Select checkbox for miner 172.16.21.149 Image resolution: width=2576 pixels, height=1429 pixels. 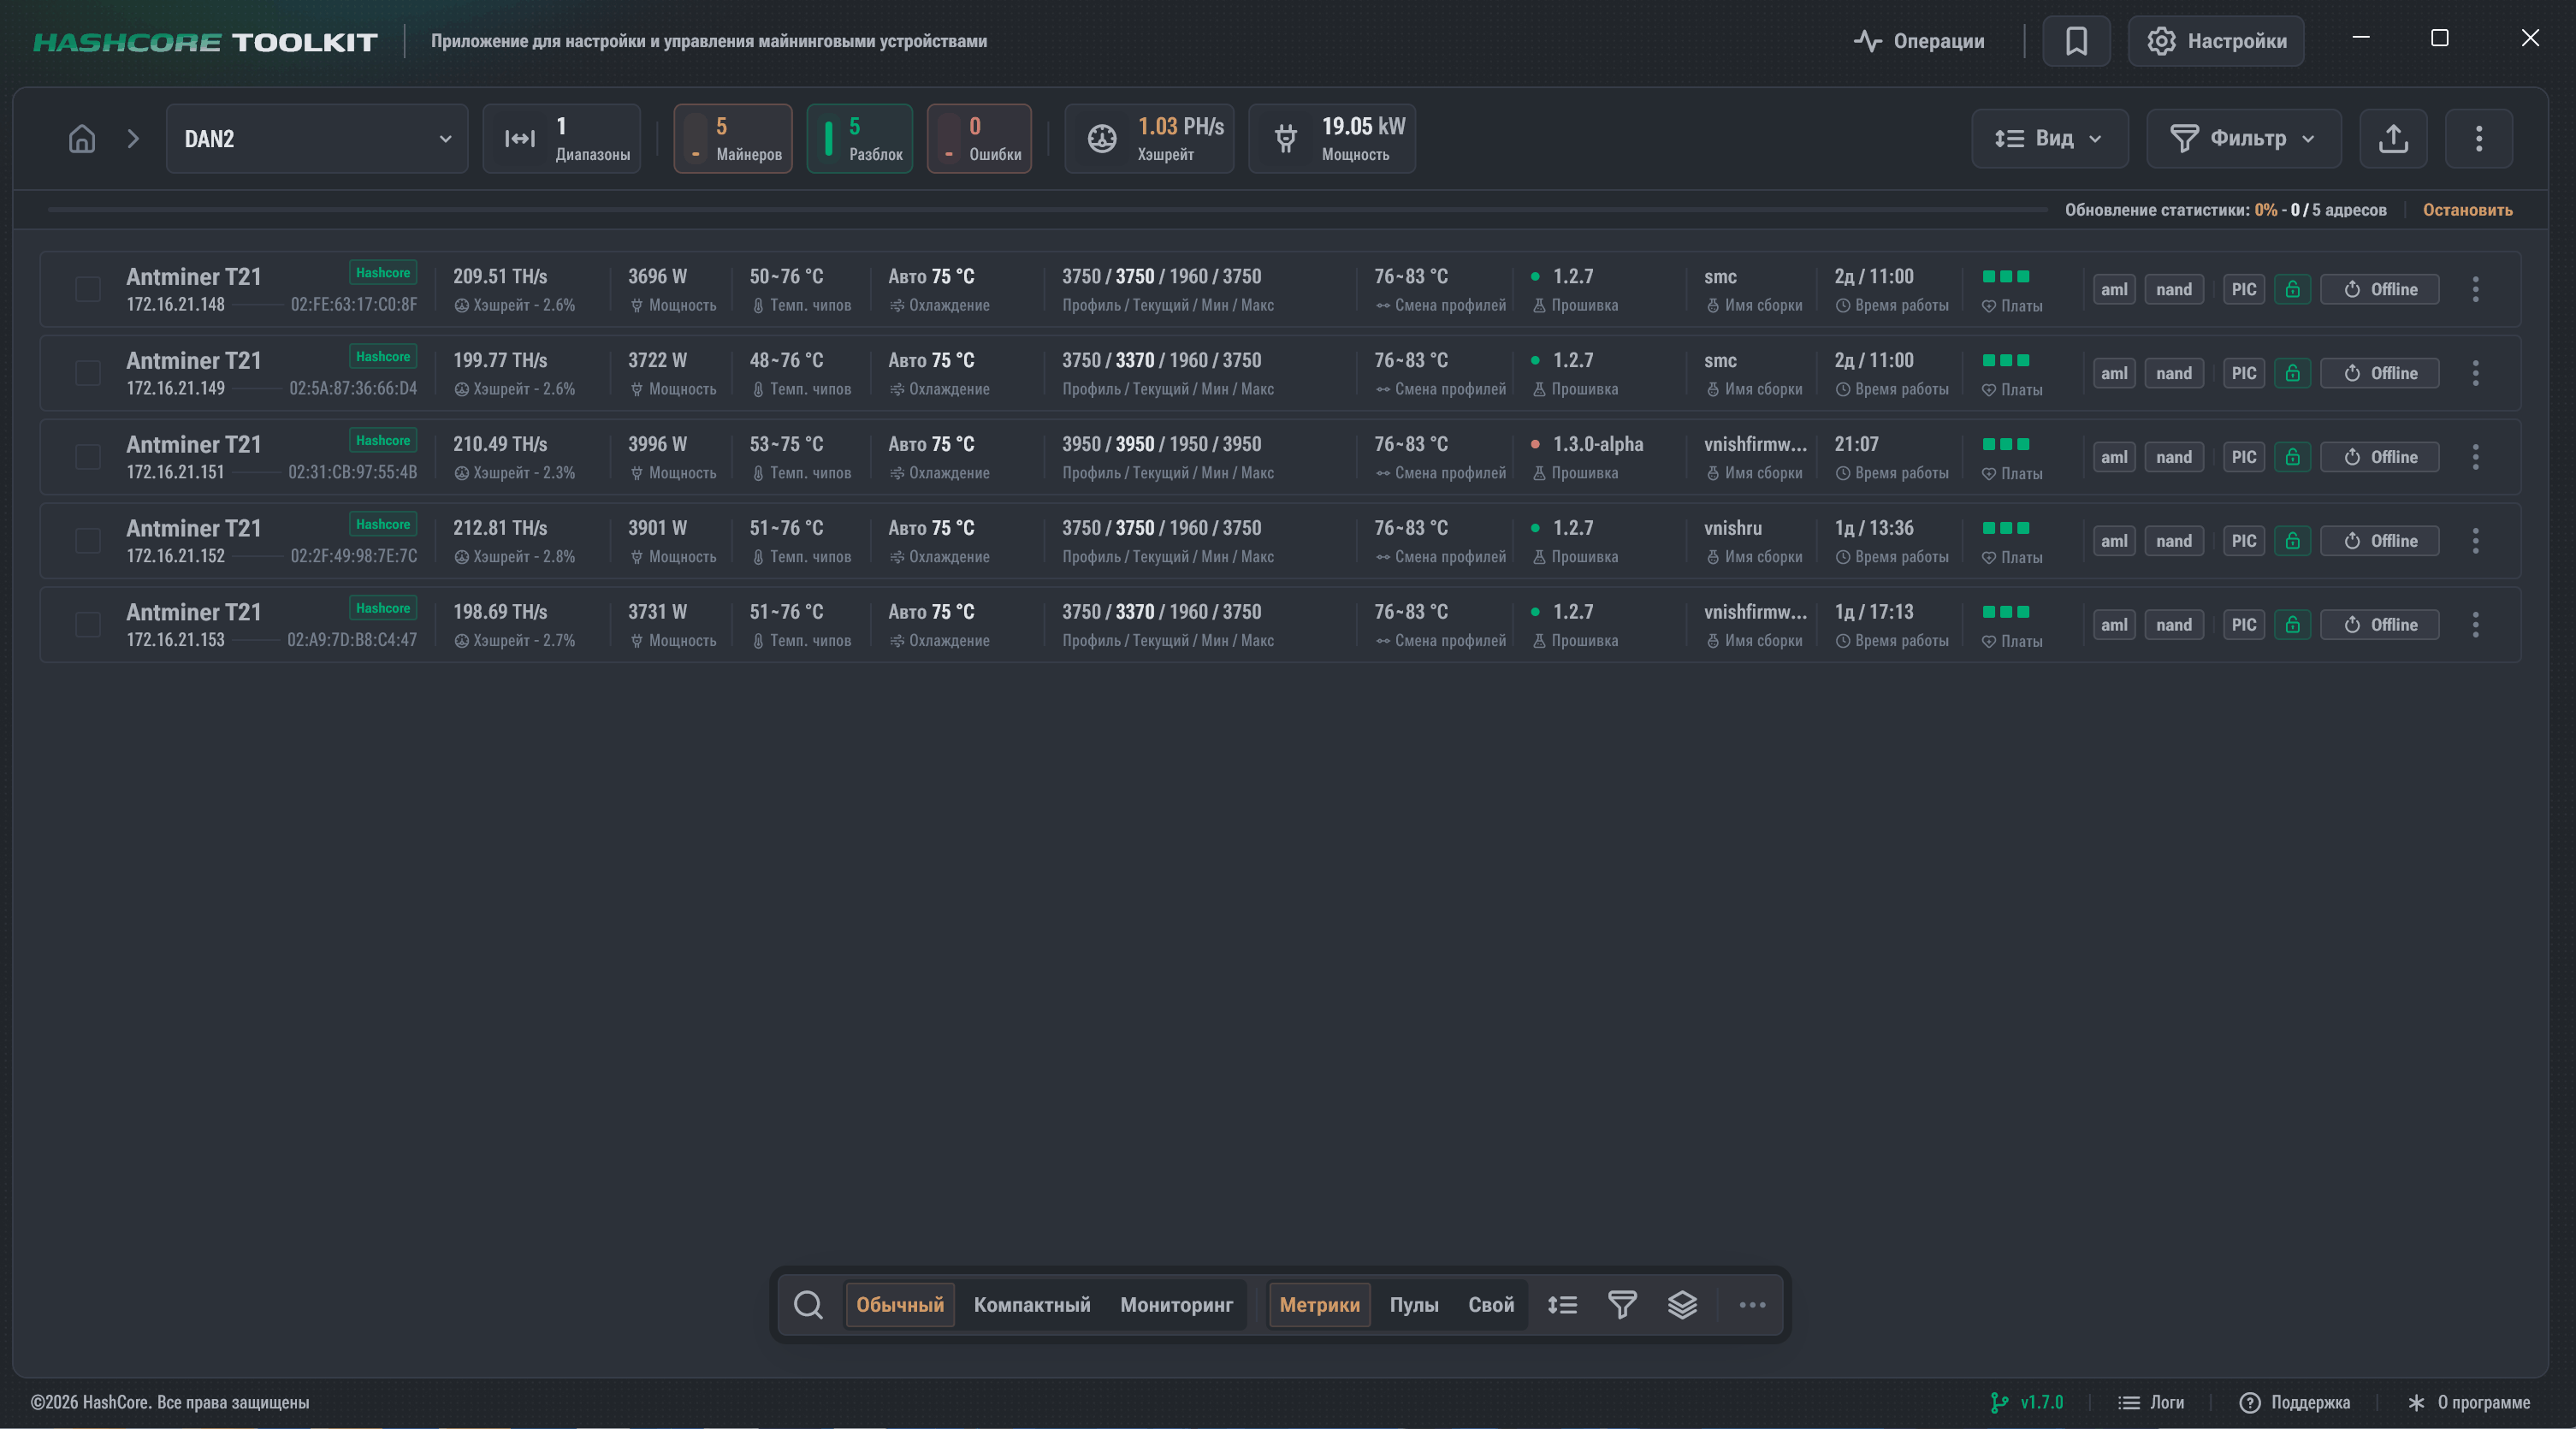tap(88, 374)
